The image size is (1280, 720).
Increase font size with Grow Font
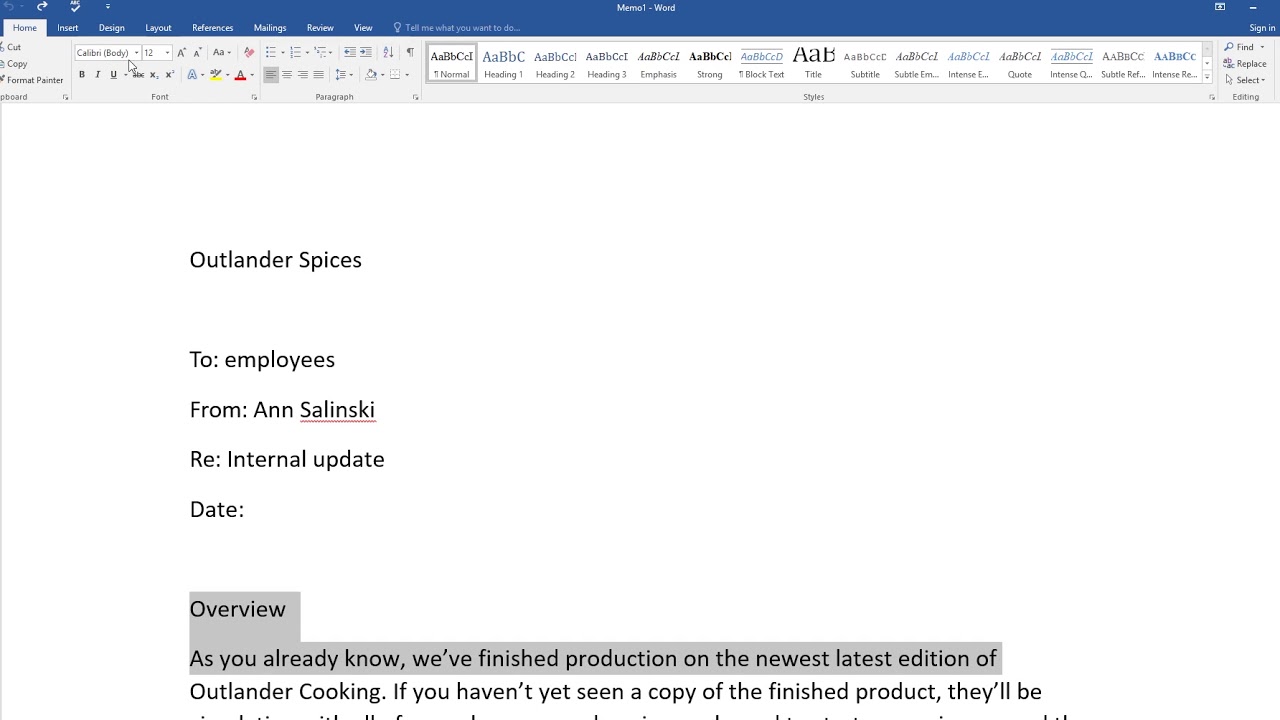181,52
